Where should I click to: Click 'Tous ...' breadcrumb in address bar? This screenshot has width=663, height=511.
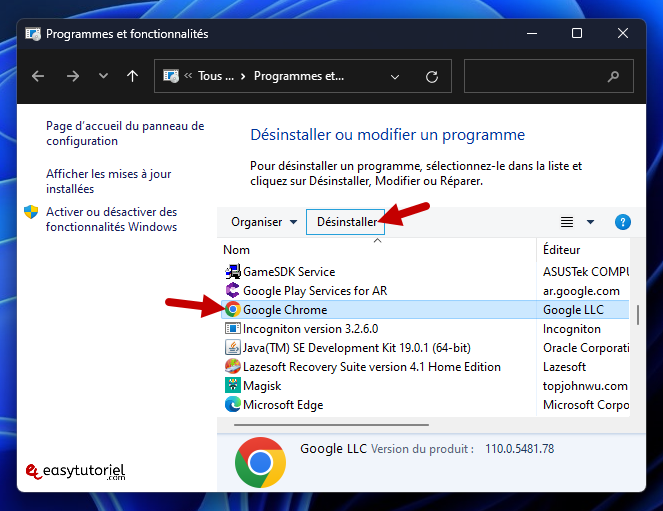(x=216, y=76)
